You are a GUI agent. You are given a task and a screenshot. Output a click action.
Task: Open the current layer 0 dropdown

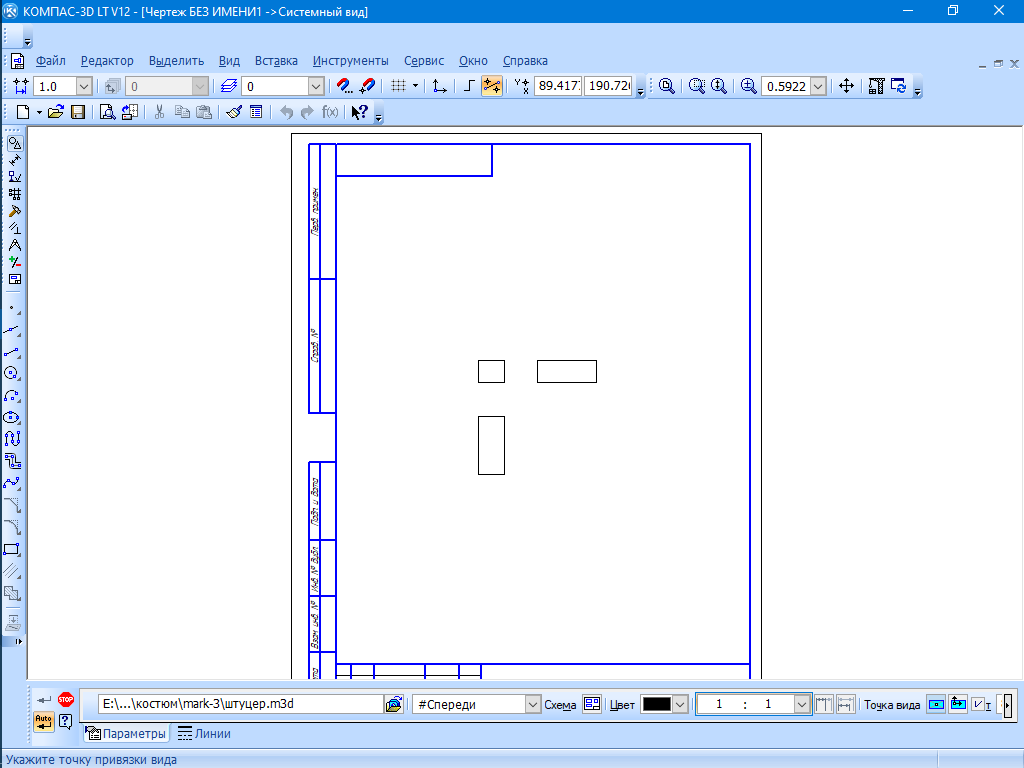(x=316, y=86)
